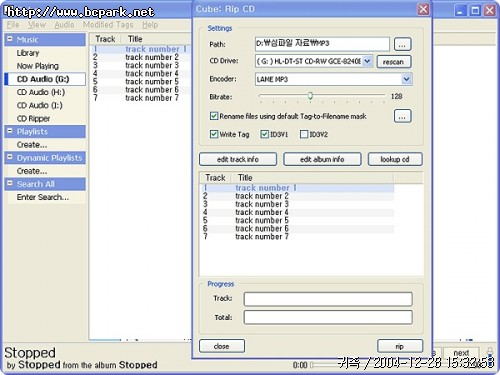Collapse the Playlists section in sidebar
This screenshot has width=500, height=375.
coord(10,131)
